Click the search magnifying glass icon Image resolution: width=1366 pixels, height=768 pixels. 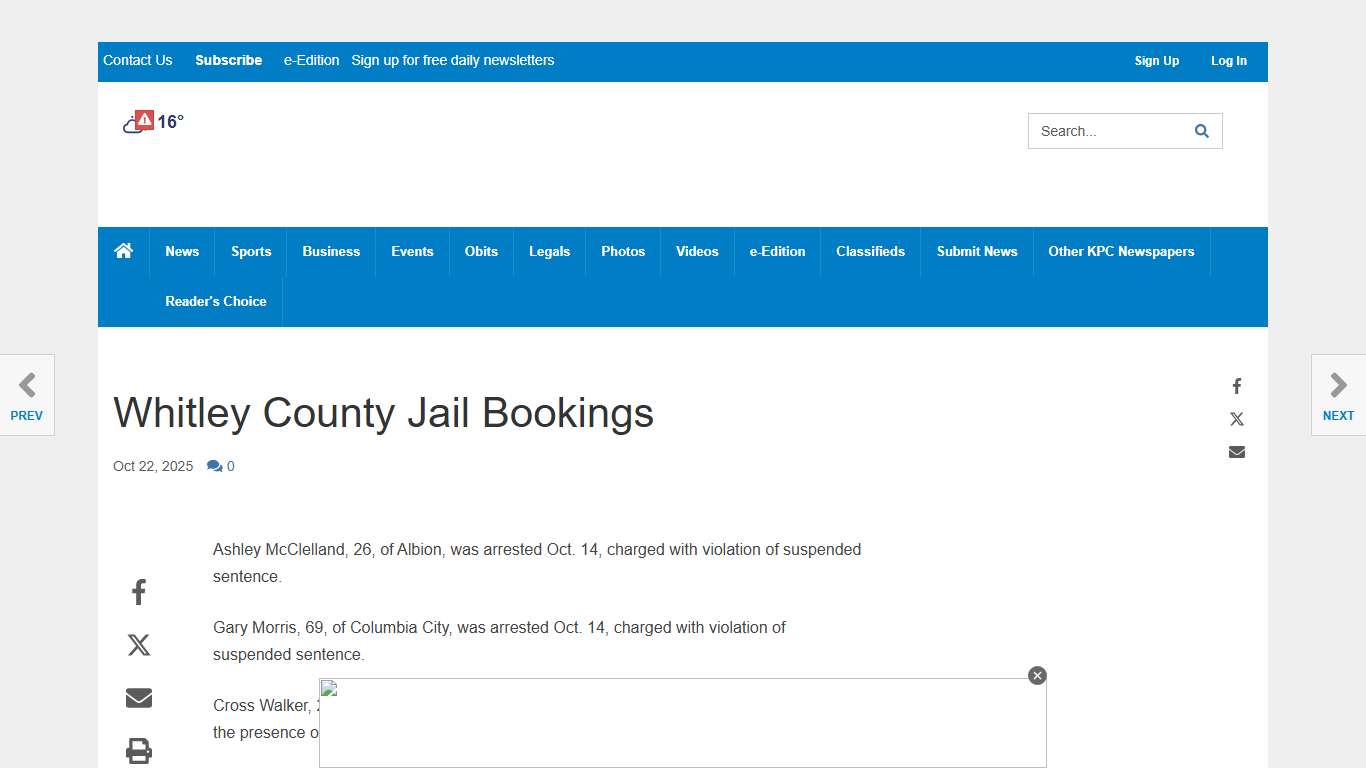click(1201, 130)
